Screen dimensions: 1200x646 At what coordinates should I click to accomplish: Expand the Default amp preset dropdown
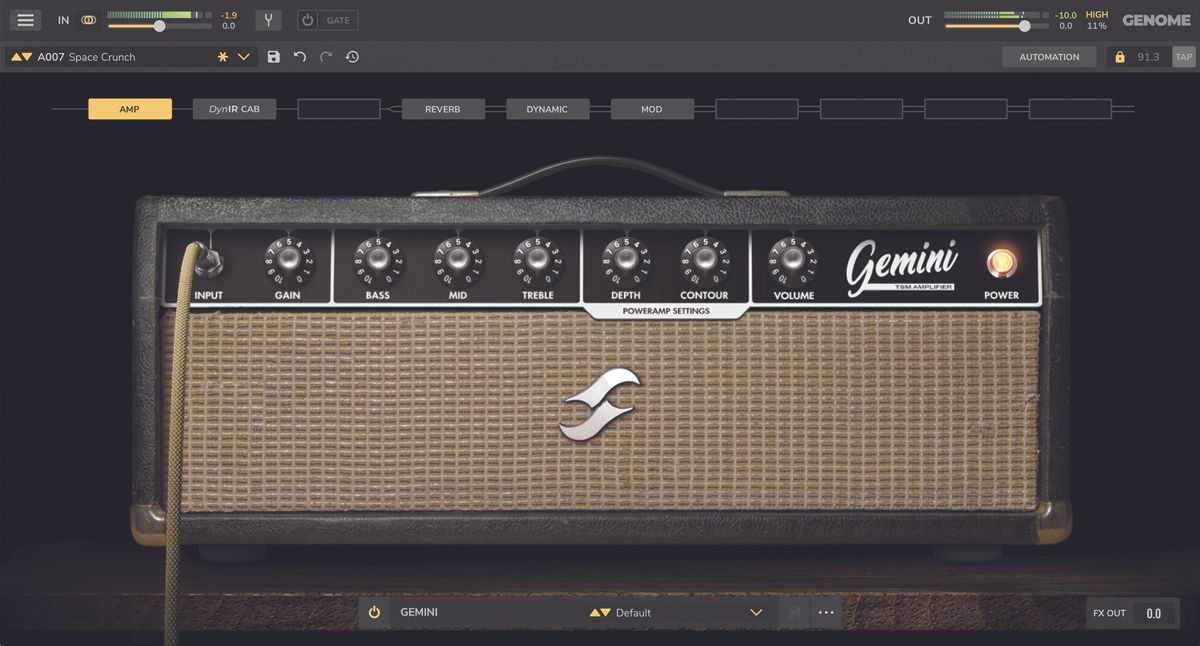757,612
